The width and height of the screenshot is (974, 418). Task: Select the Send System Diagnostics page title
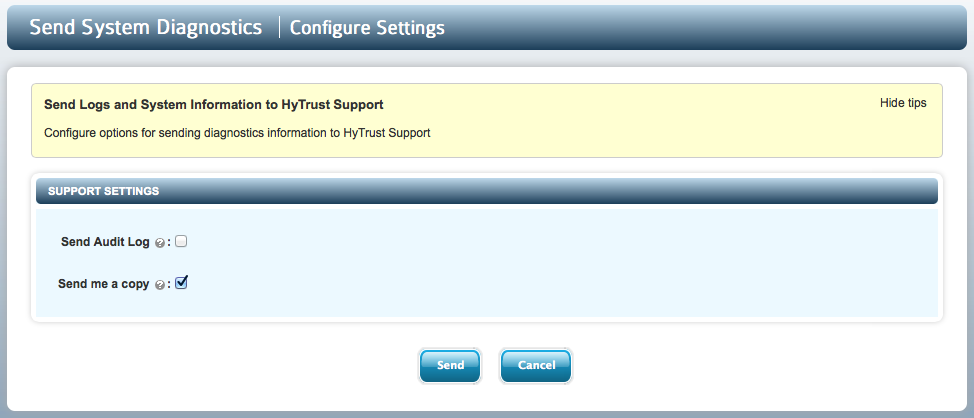[x=145, y=27]
